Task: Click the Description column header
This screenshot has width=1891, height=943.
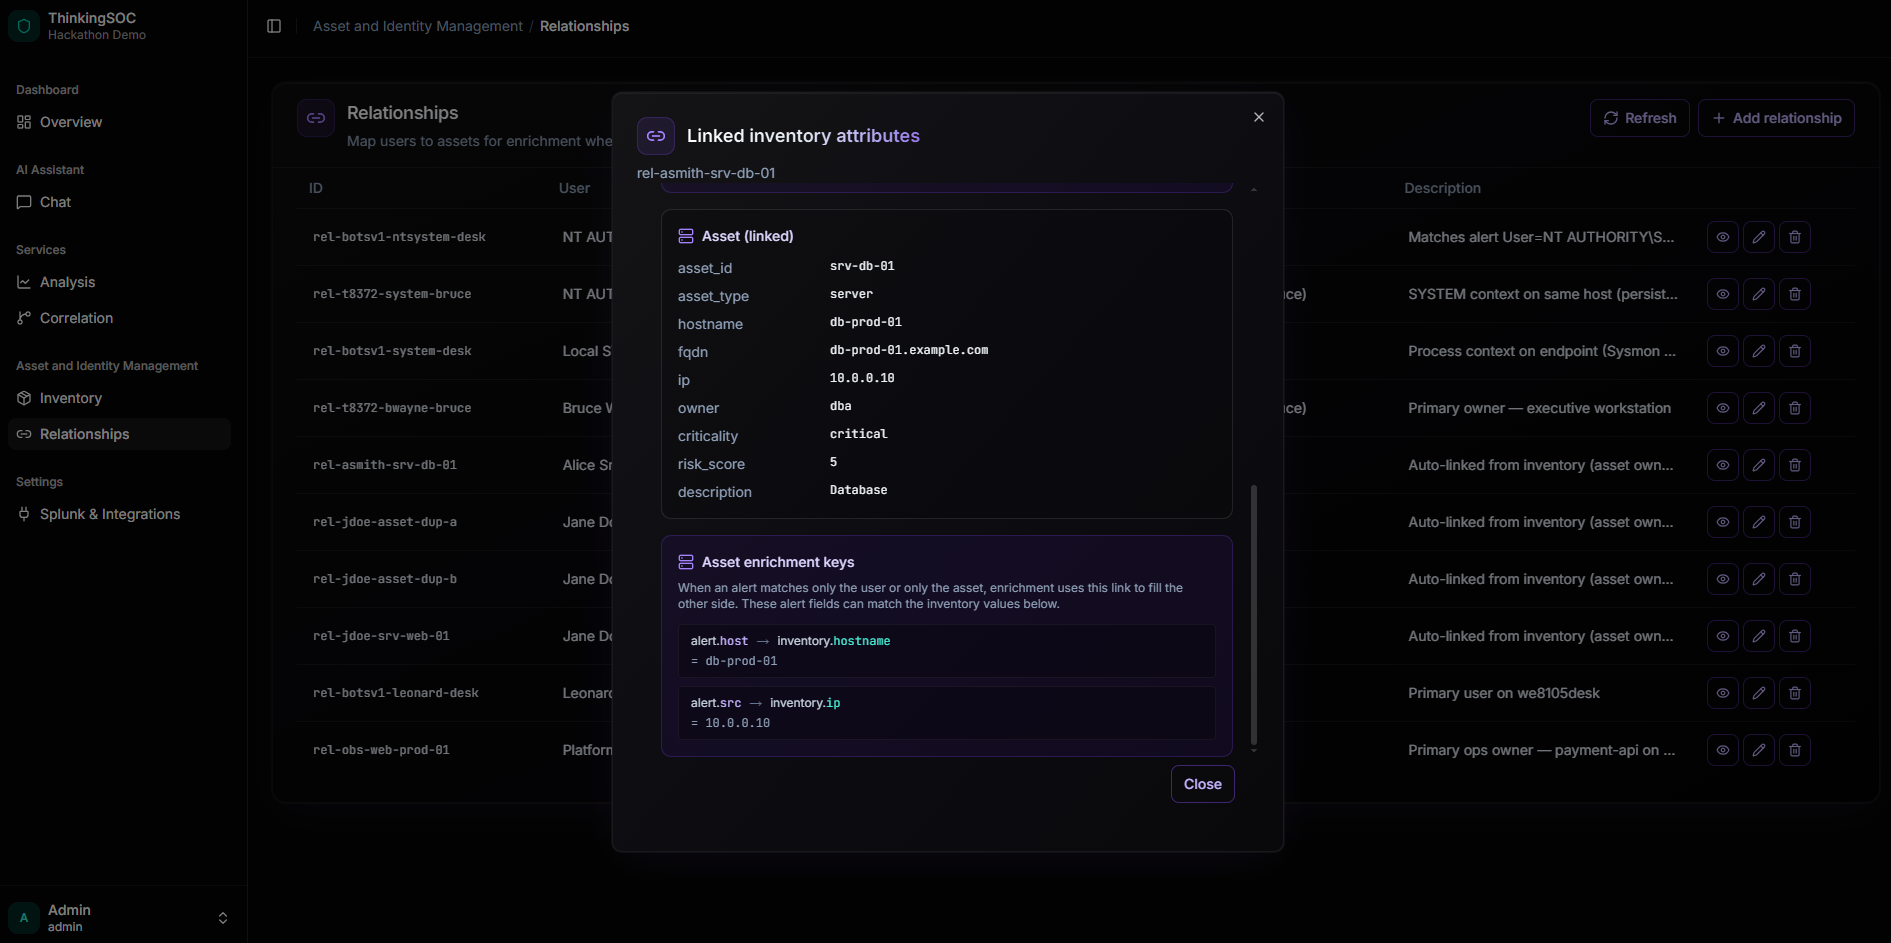Action: tap(1442, 188)
